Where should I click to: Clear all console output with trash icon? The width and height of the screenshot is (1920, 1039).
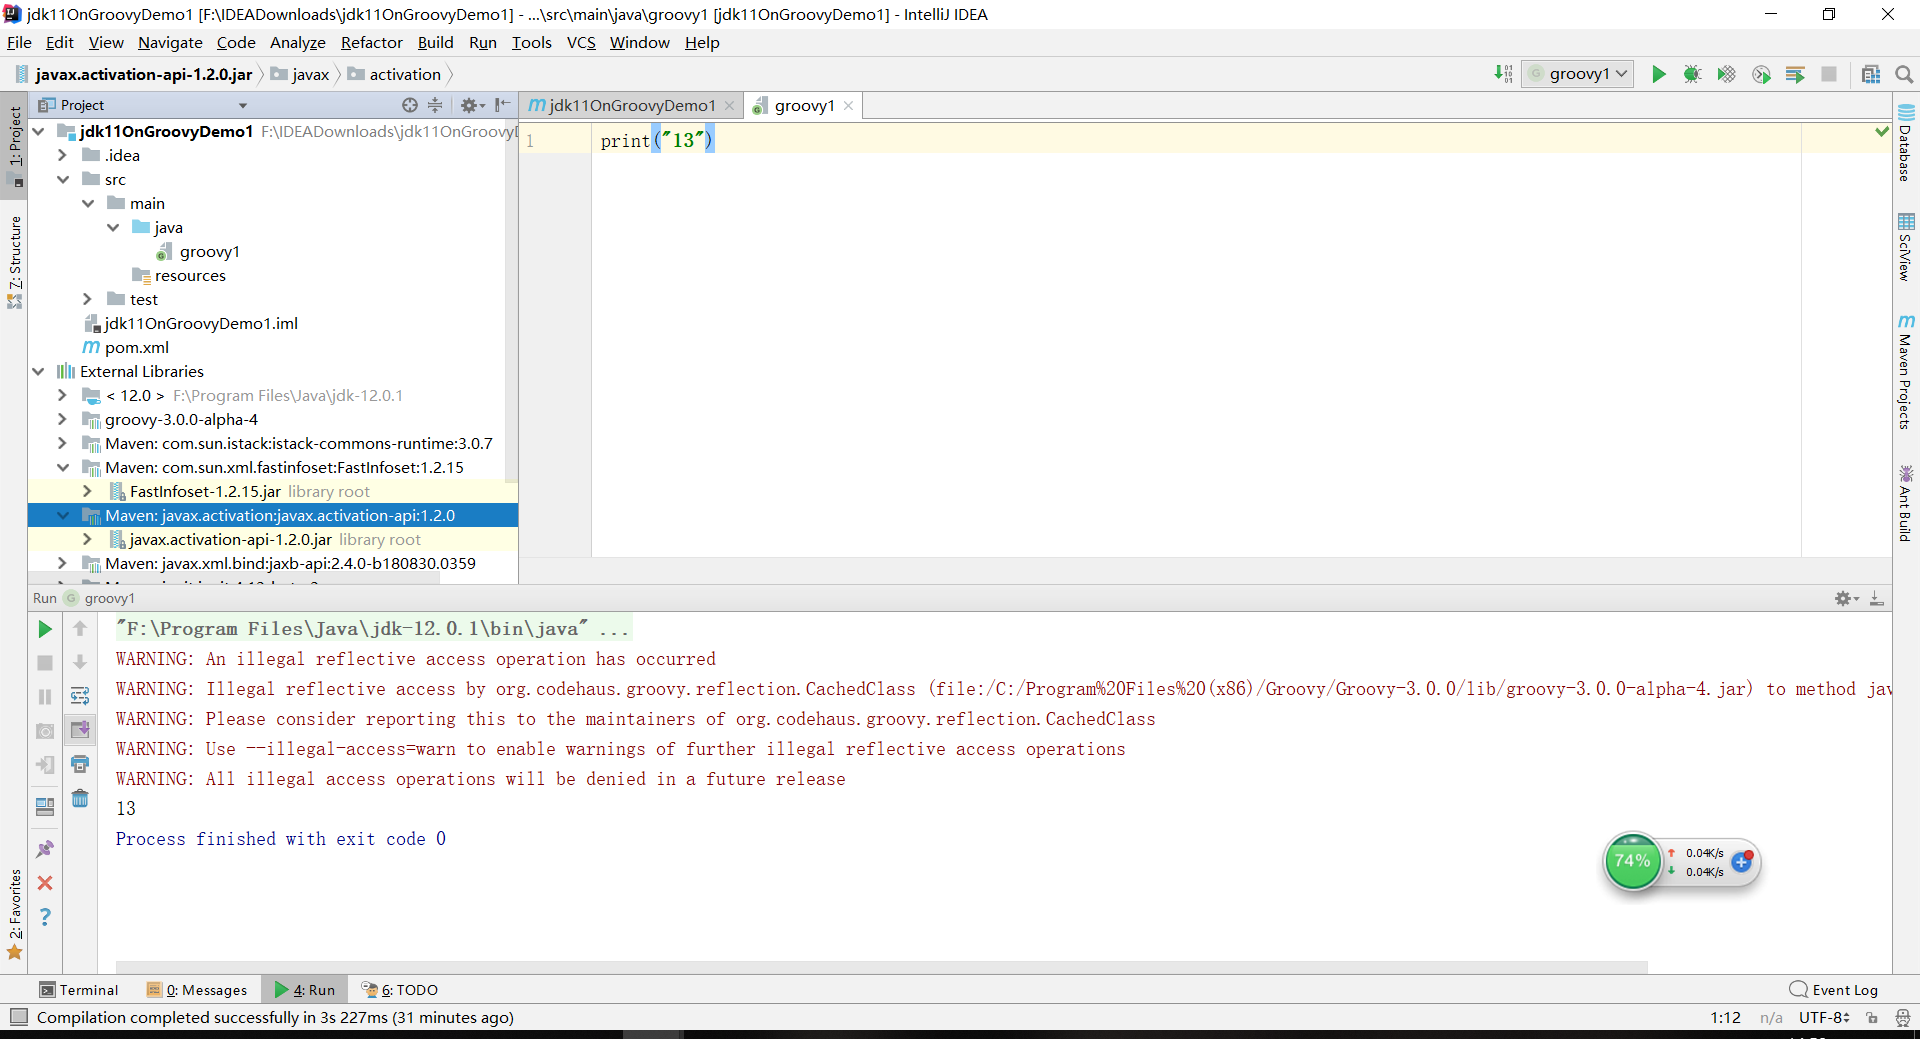(80, 799)
